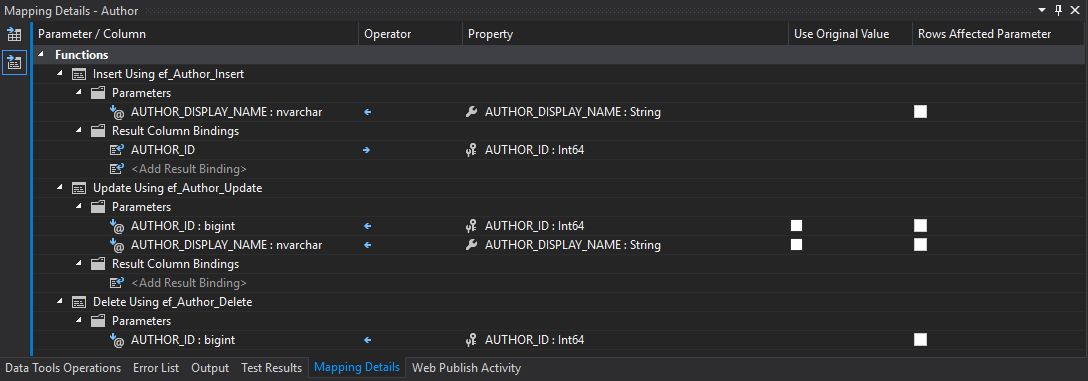Viewport: 1088px width, 381px height.
Task: Click key property icon in Insert AUTHOR_ID : Int64 row
Action: 472,150
